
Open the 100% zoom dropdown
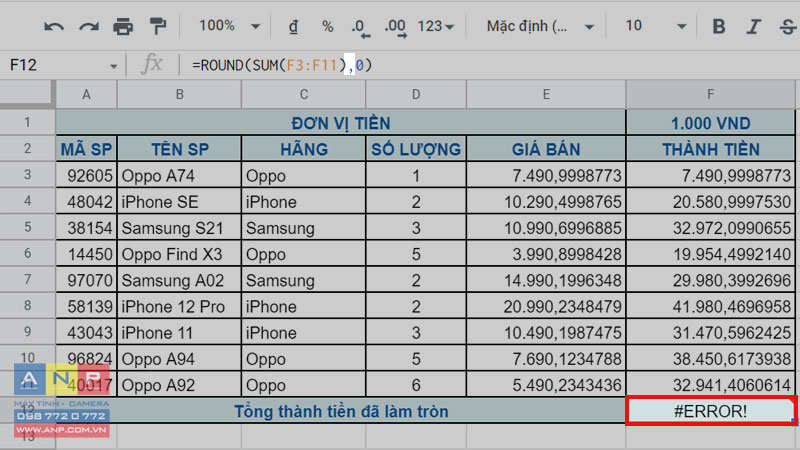click(x=229, y=26)
